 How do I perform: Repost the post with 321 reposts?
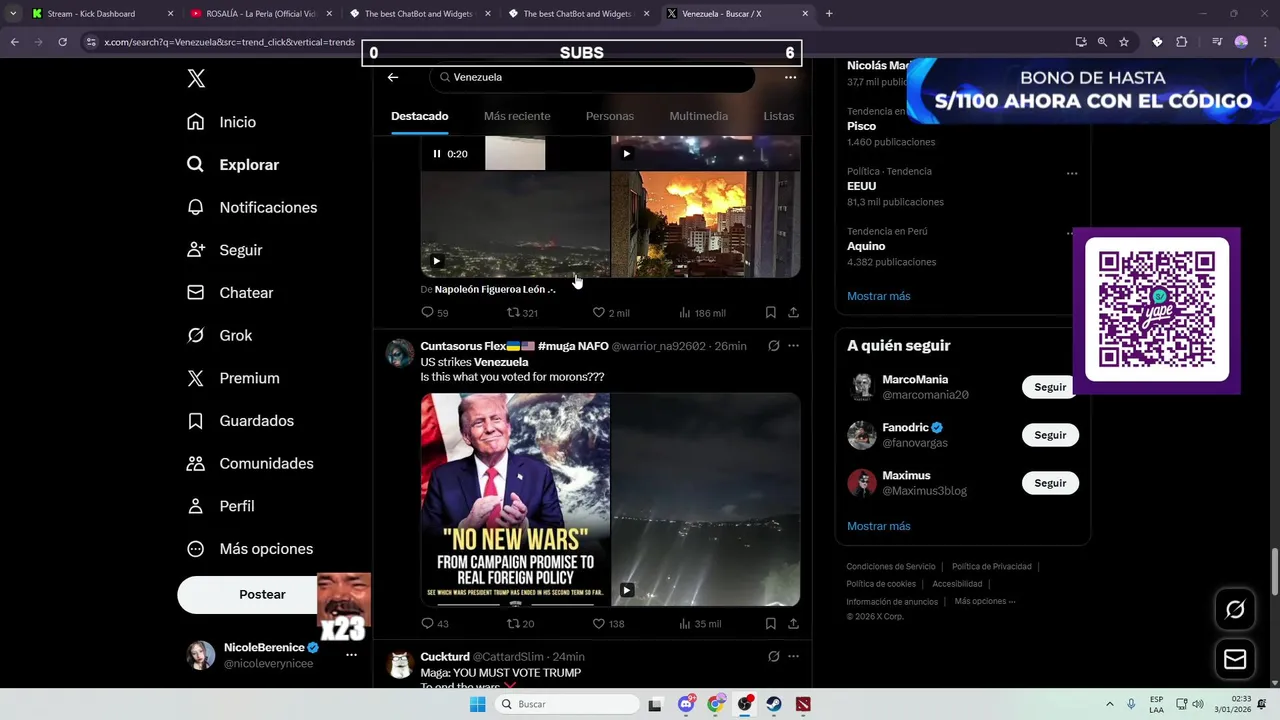click(x=522, y=313)
